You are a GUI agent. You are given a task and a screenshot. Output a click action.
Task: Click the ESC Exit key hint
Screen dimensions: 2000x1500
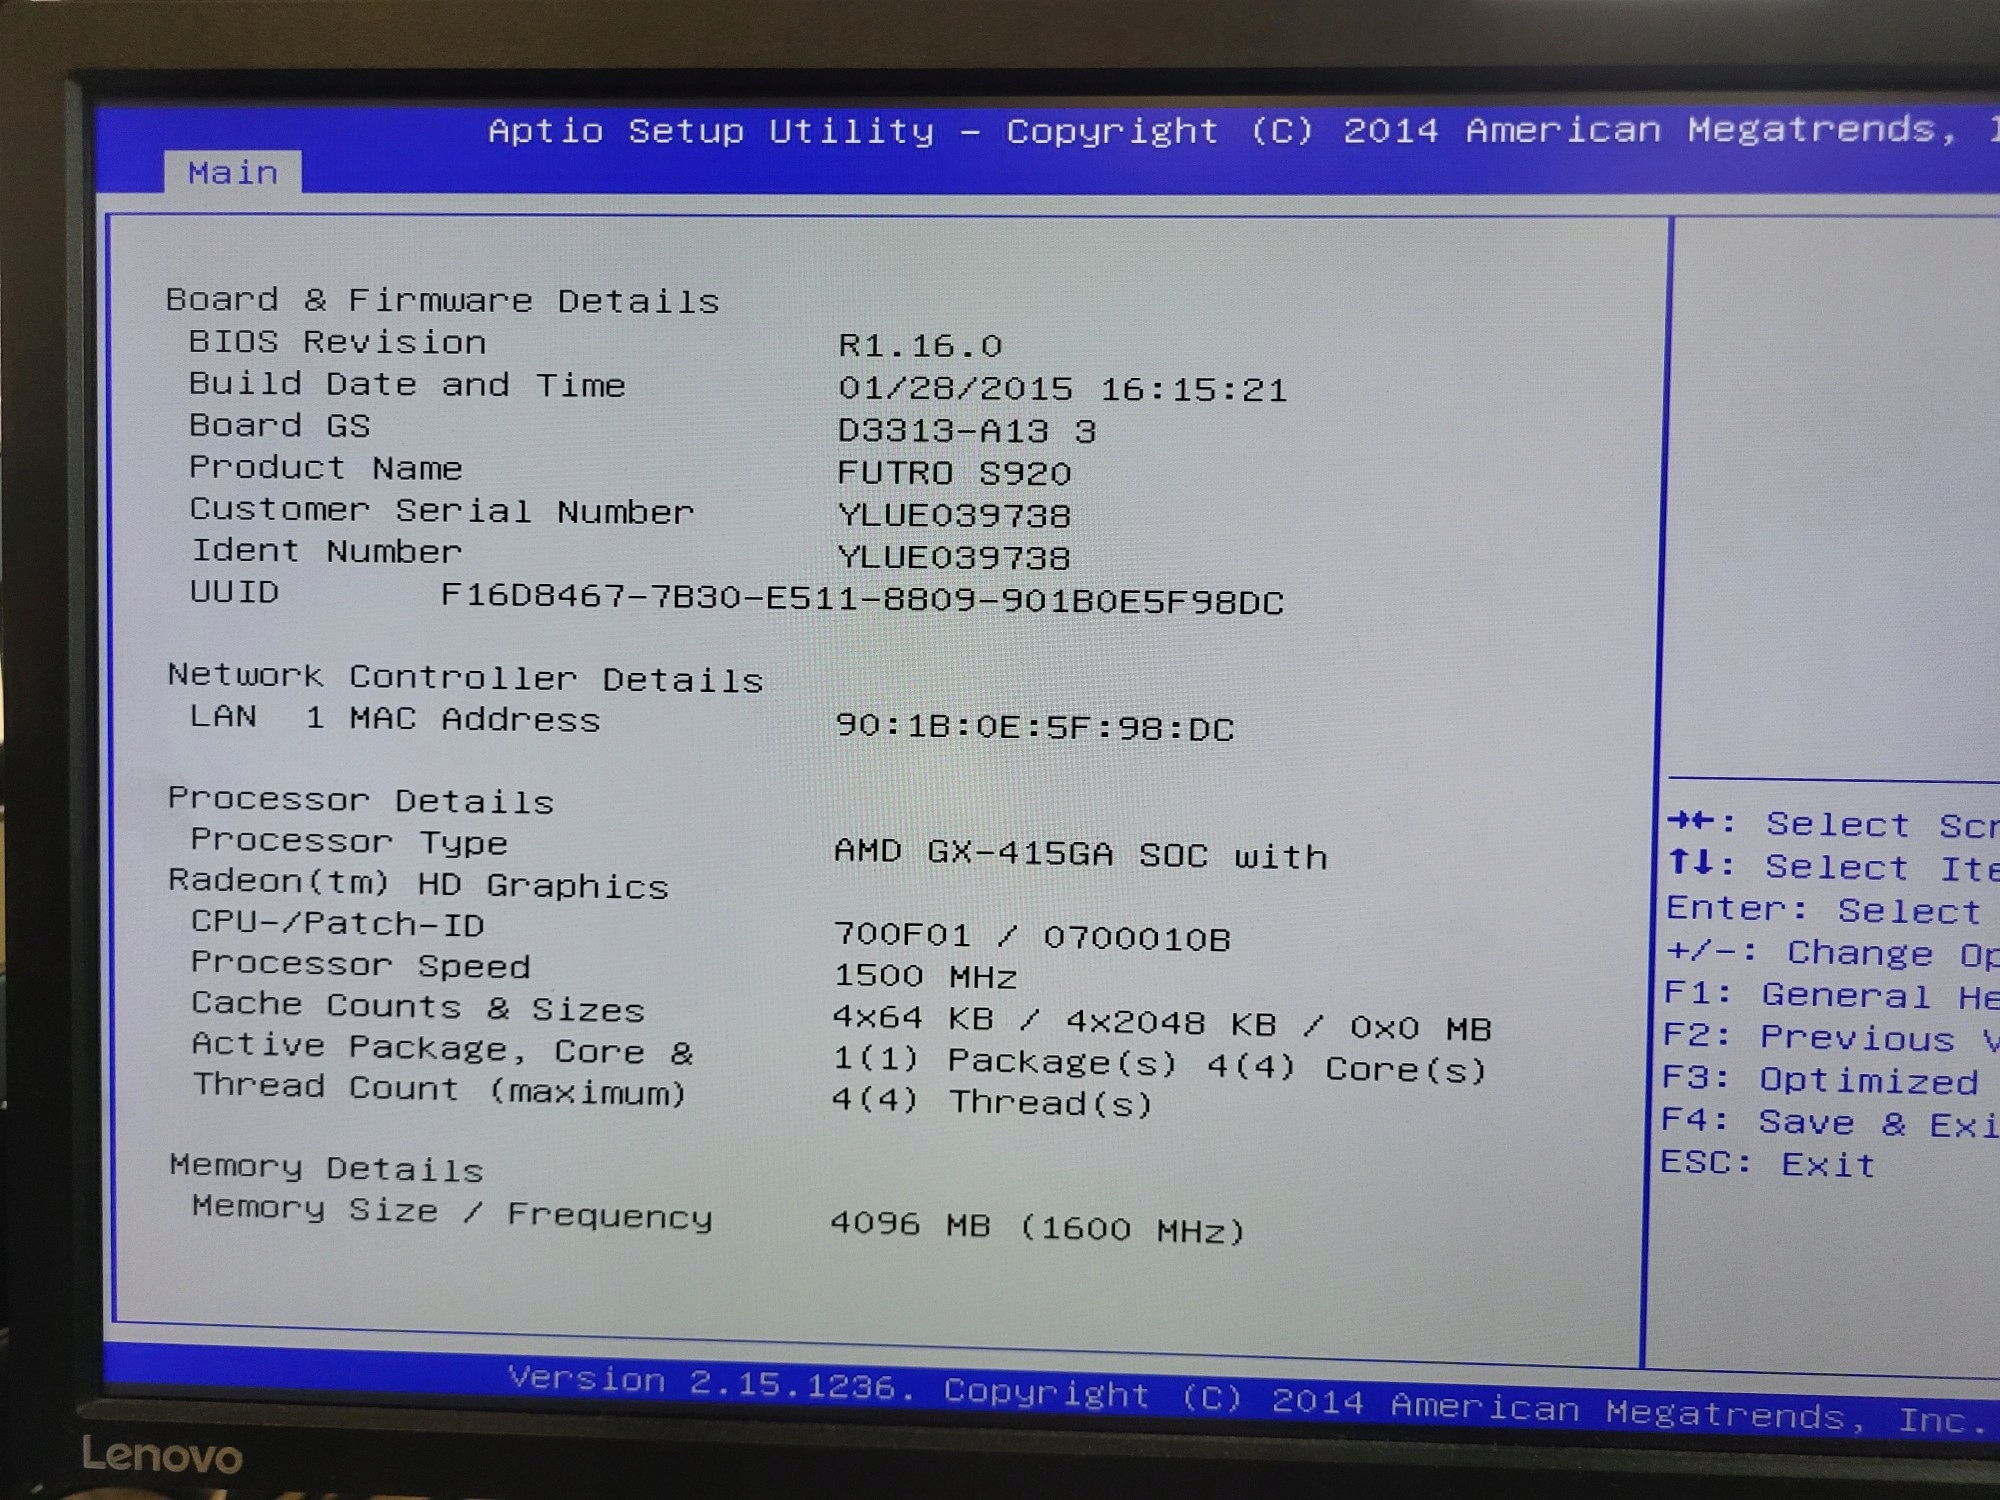coord(1767,1164)
